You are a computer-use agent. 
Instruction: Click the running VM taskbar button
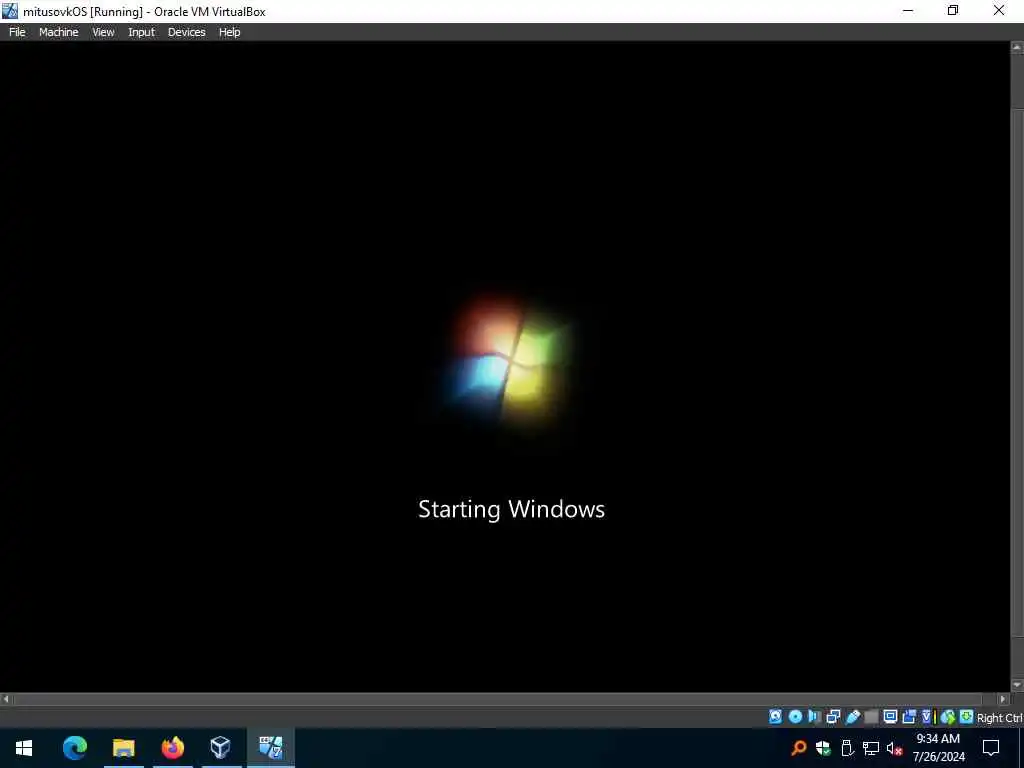[x=270, y=748]
